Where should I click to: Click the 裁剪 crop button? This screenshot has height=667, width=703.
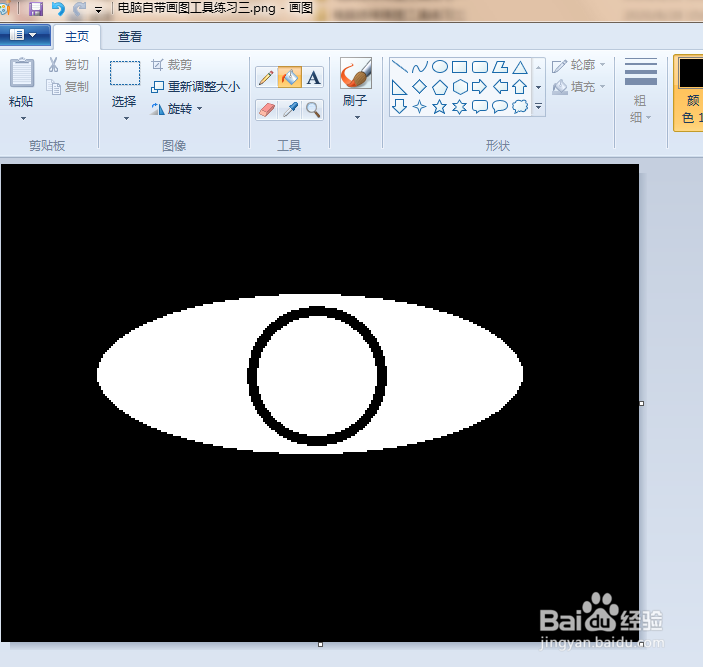(172, 65)
